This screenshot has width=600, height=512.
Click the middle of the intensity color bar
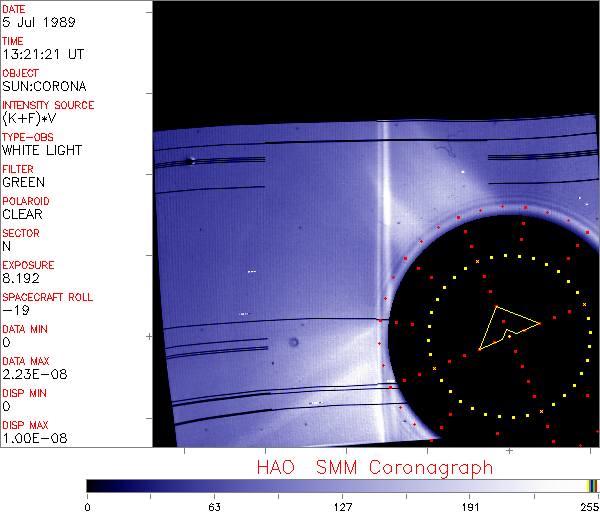(x=340, y=485)
